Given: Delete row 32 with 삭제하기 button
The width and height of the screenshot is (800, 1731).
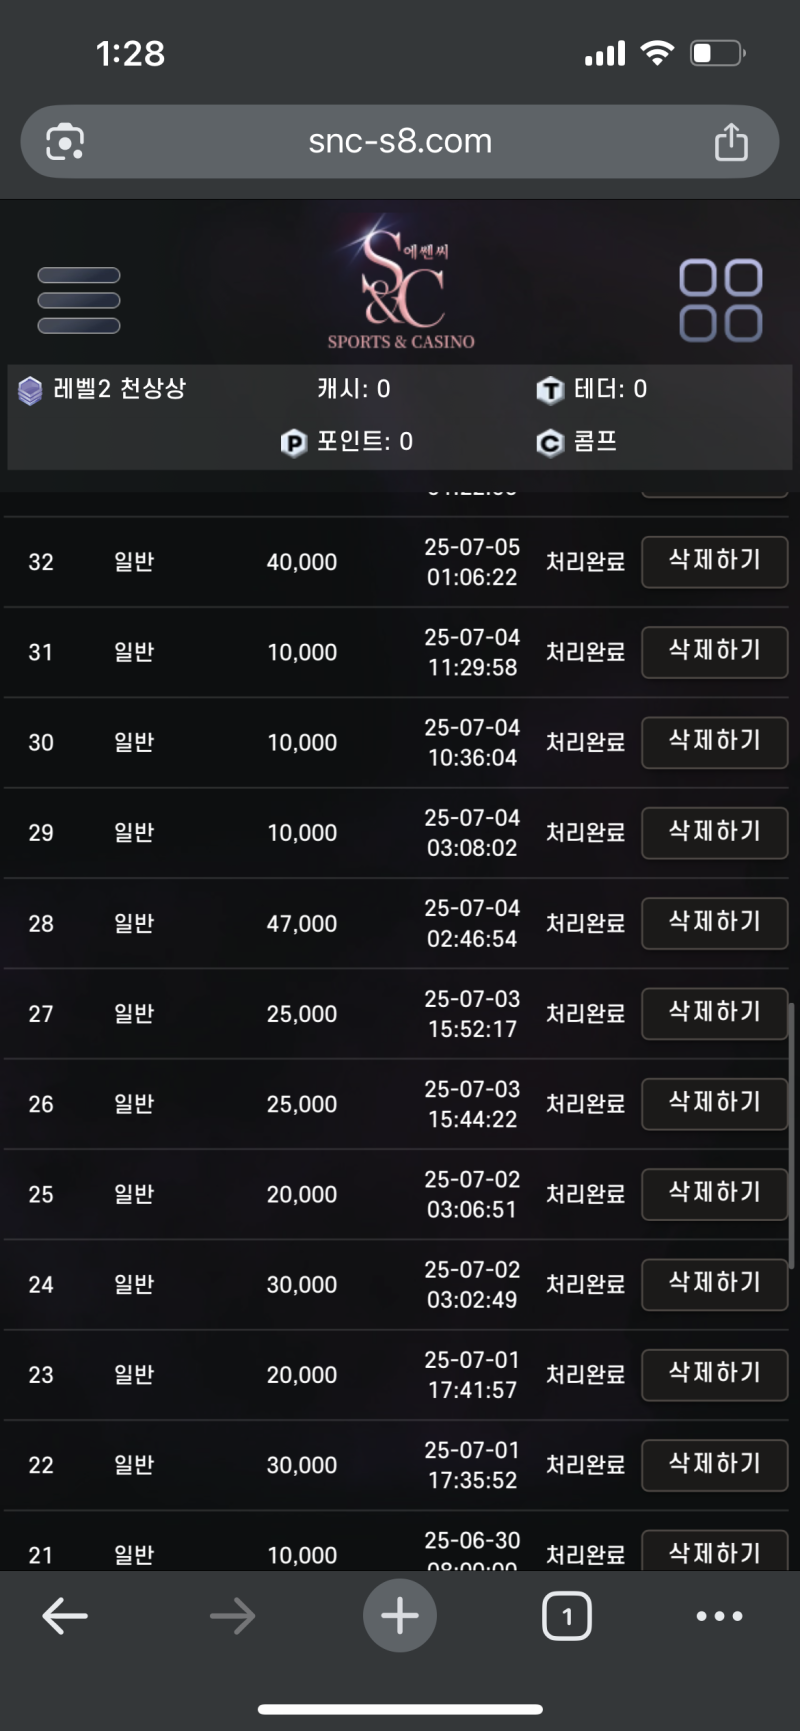Looking at the screenshot, I should tap(715, 561).
